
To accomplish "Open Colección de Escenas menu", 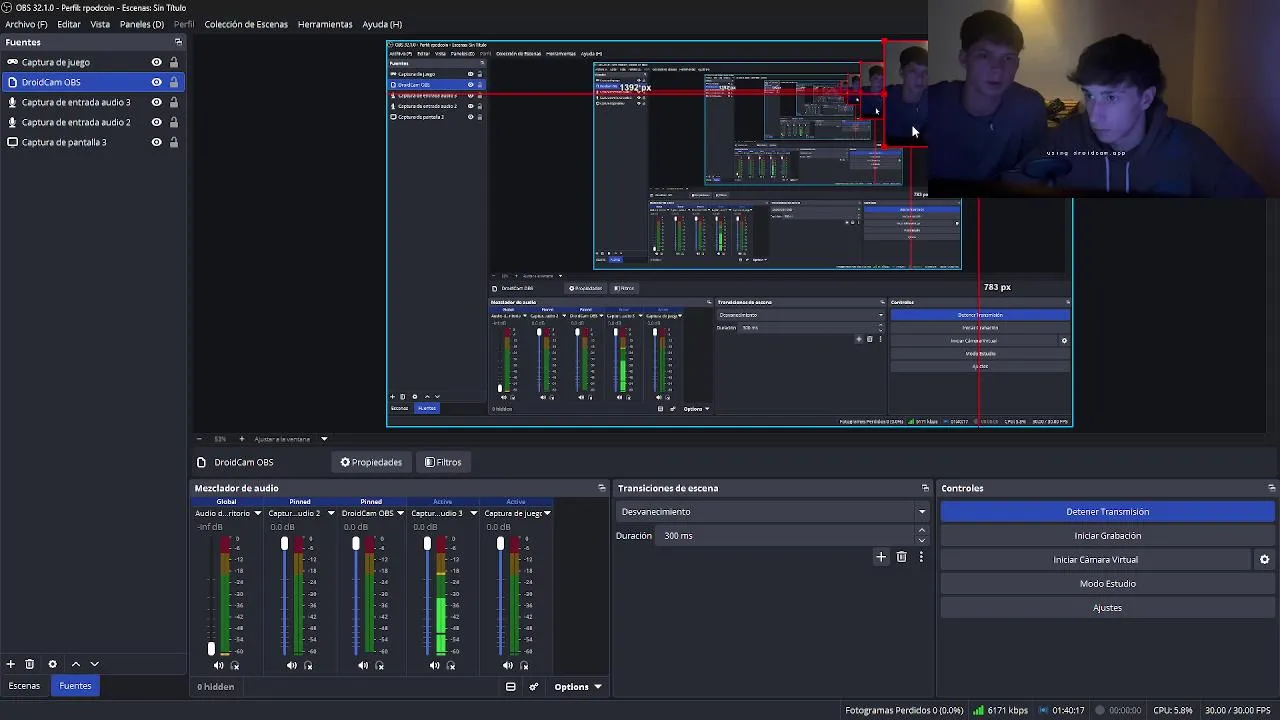I will point(246,24).
